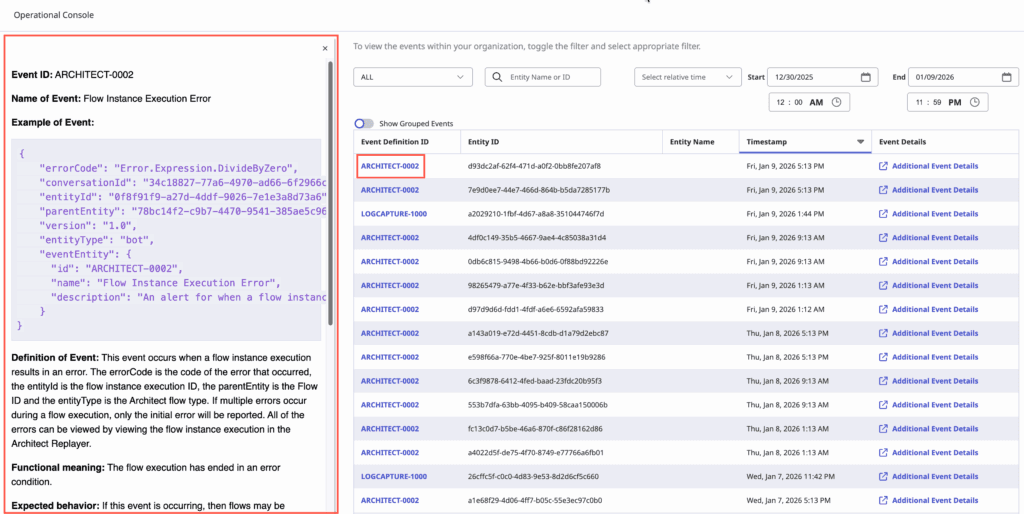
Task: Select entity ID 98265479-a77e-4f33-b62e-bbf3afe93e3d
Action: [536, 285]
